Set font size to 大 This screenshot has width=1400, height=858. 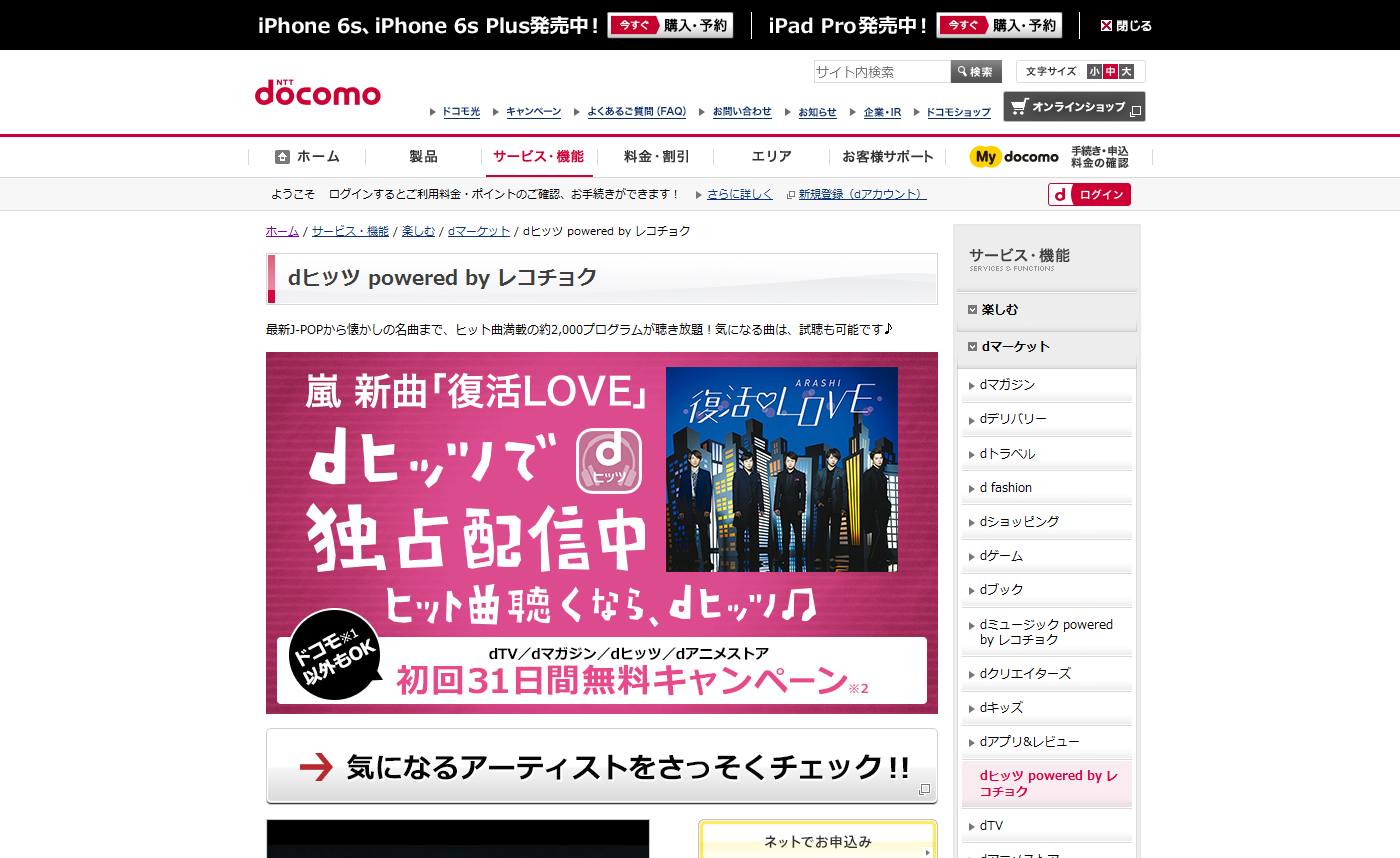point(1126,71)
